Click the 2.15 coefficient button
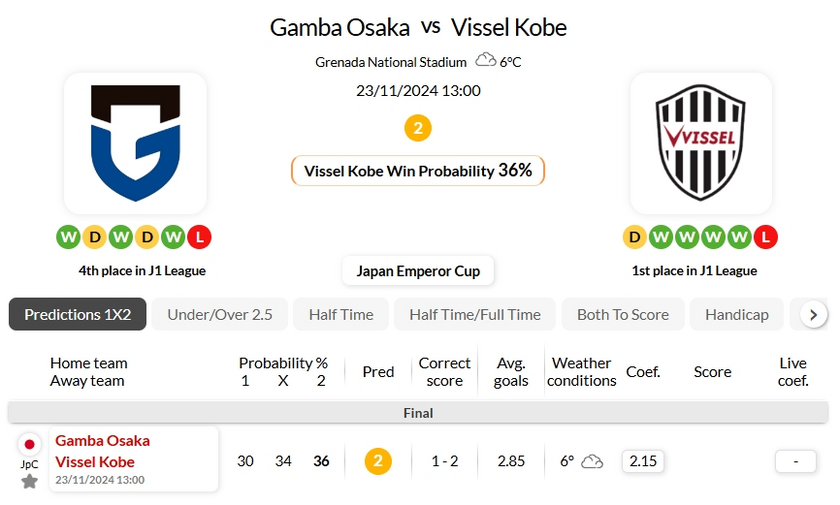840x505 pixels. (643, 461)
